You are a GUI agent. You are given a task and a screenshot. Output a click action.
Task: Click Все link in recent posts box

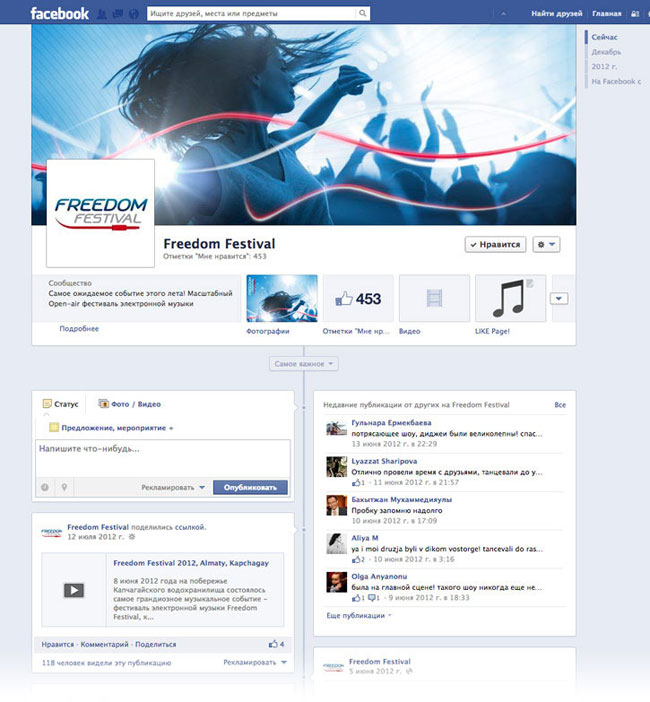click(560, 405)
